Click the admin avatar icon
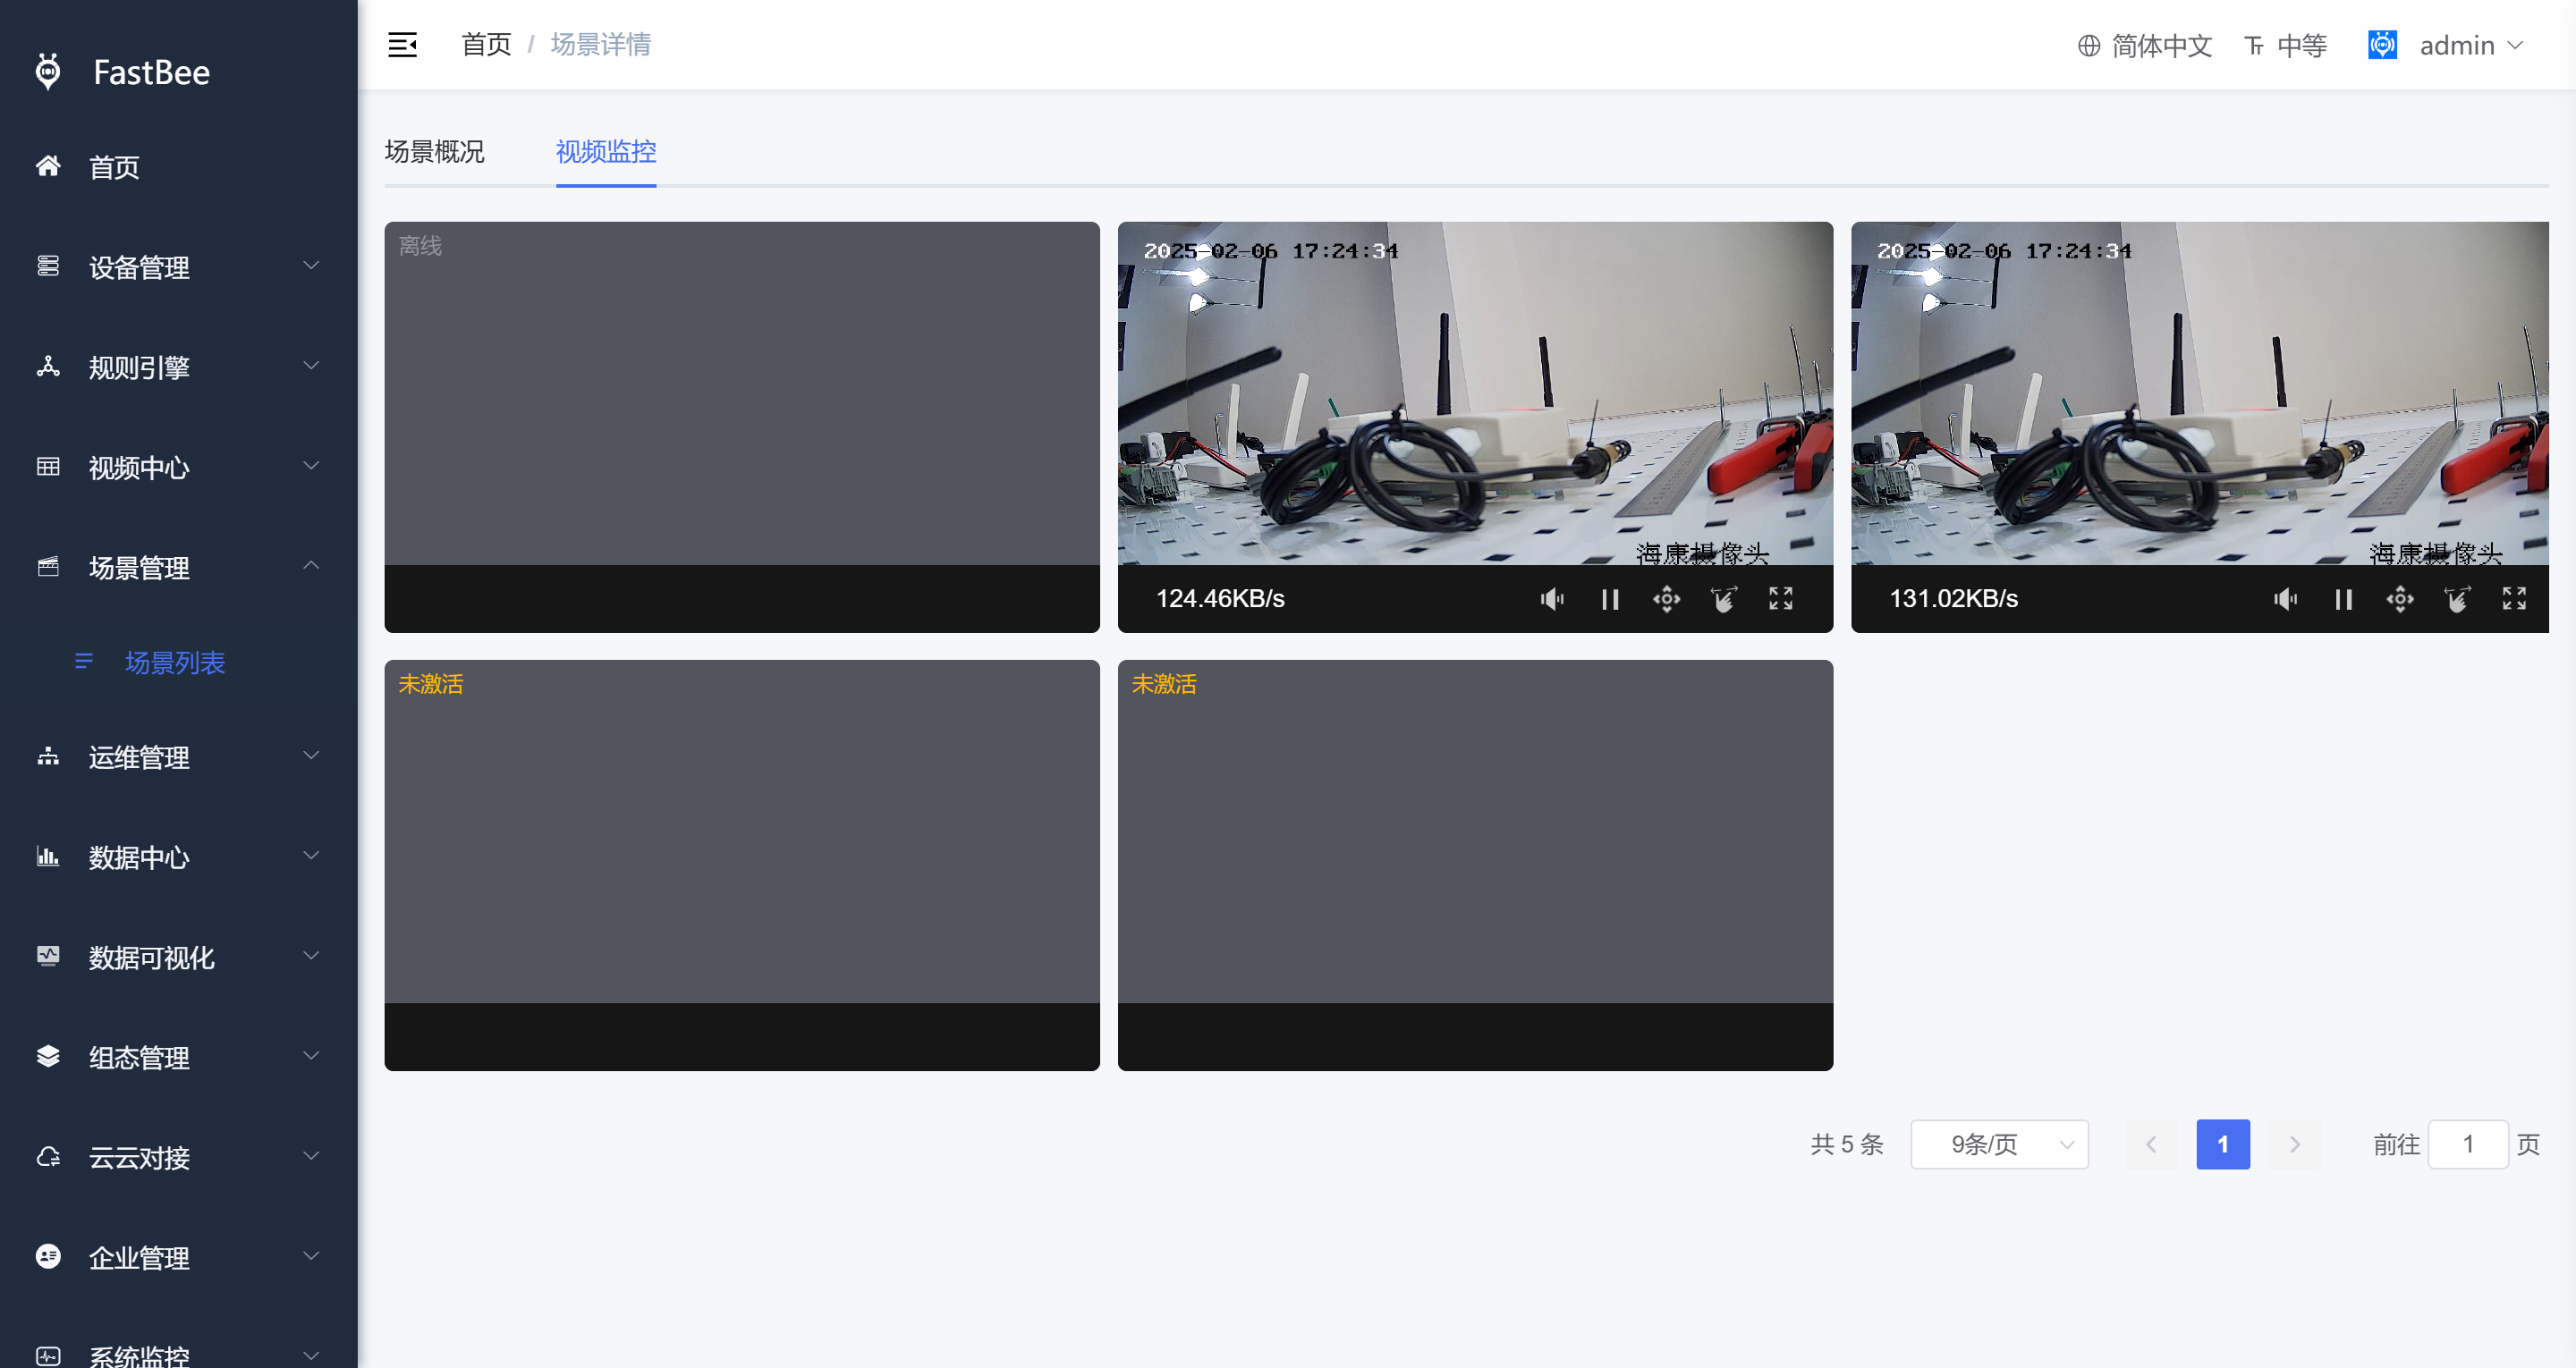This screenshot has height=1368, width=2576. [2382, 45]
